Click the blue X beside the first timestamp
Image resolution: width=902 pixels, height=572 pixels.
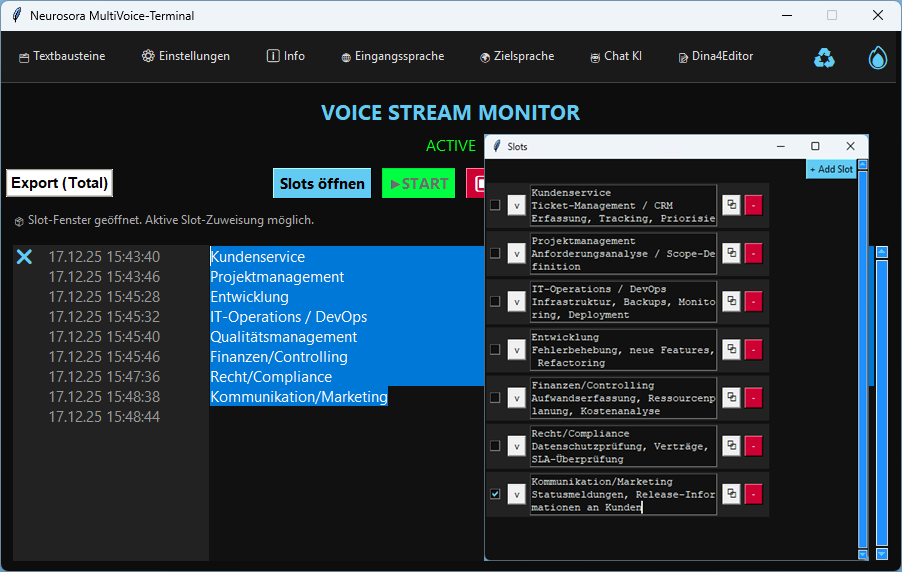pos(25,257)
